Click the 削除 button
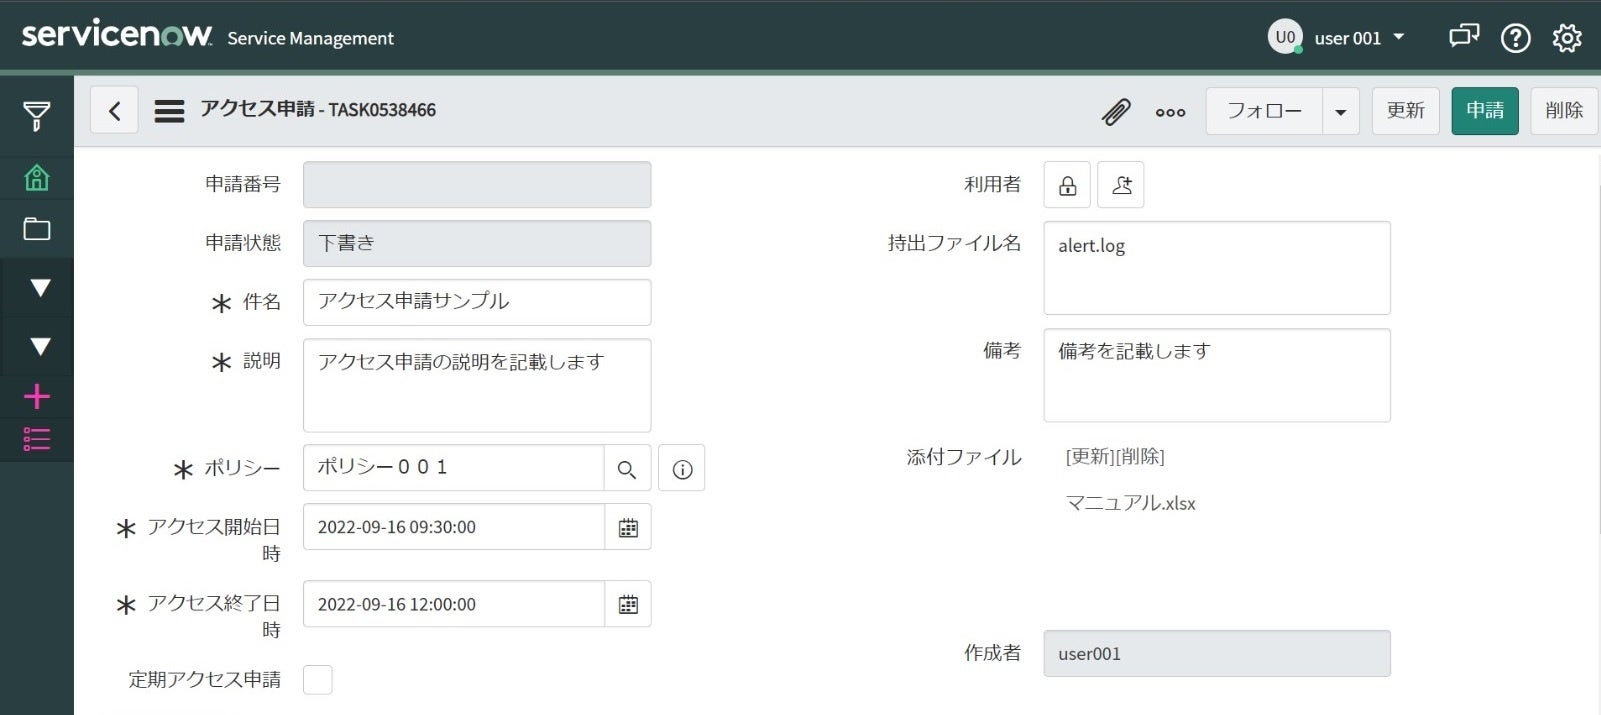Viewport: 1601px width, 715px height. click(x=1564, y=111)
